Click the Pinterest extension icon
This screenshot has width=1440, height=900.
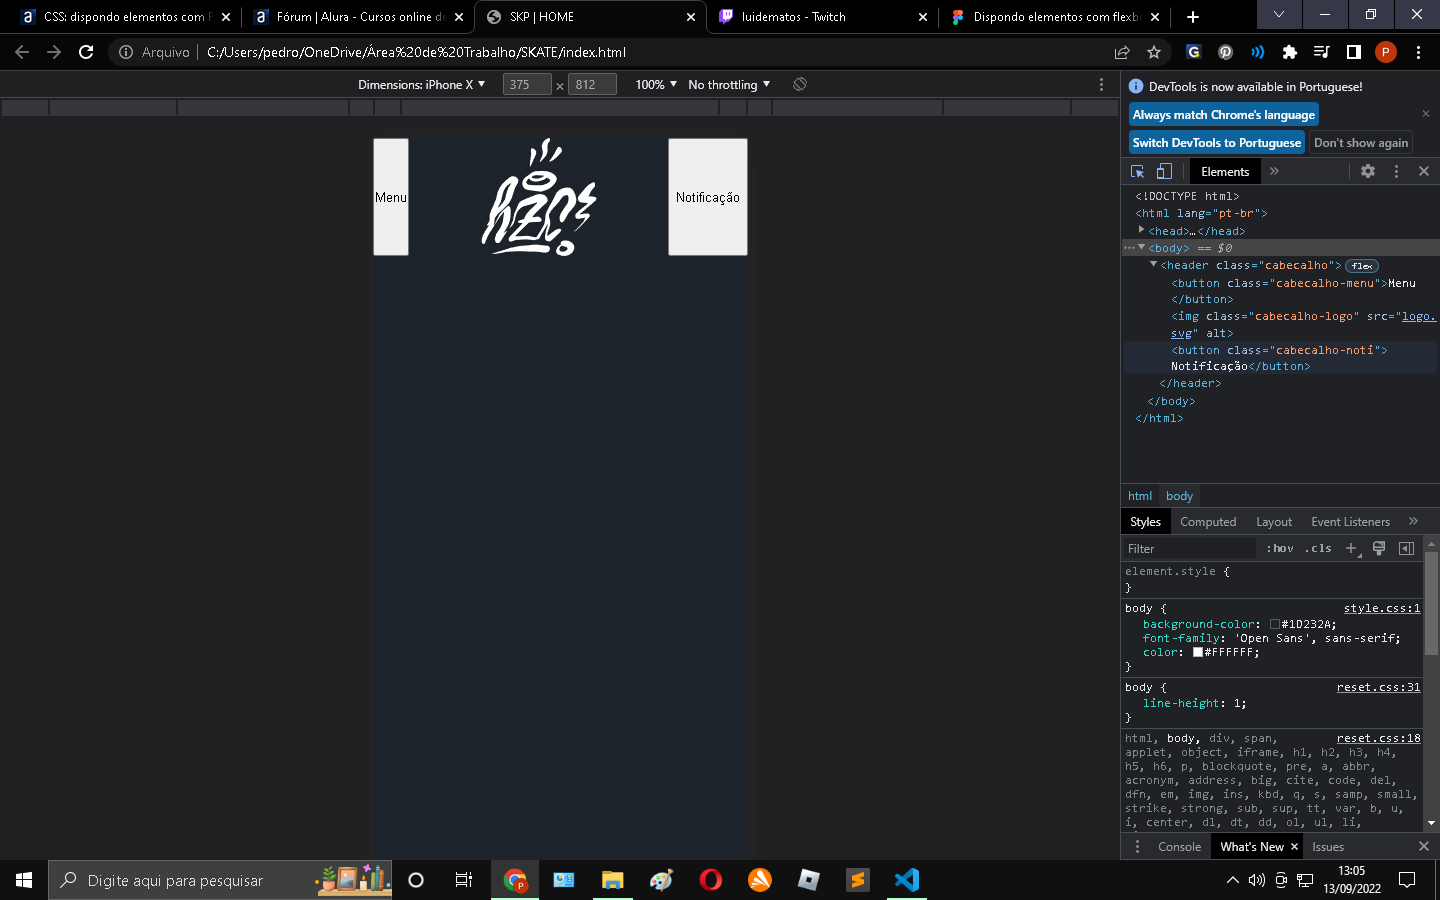pyautogui.click(x=1225, y=52)
